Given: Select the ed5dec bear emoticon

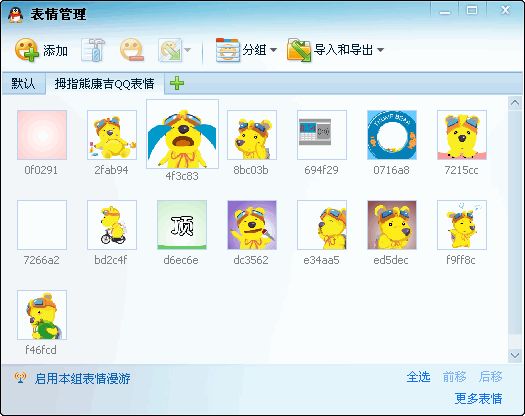Looking at the screenshot, I should [x=392, y=225].
